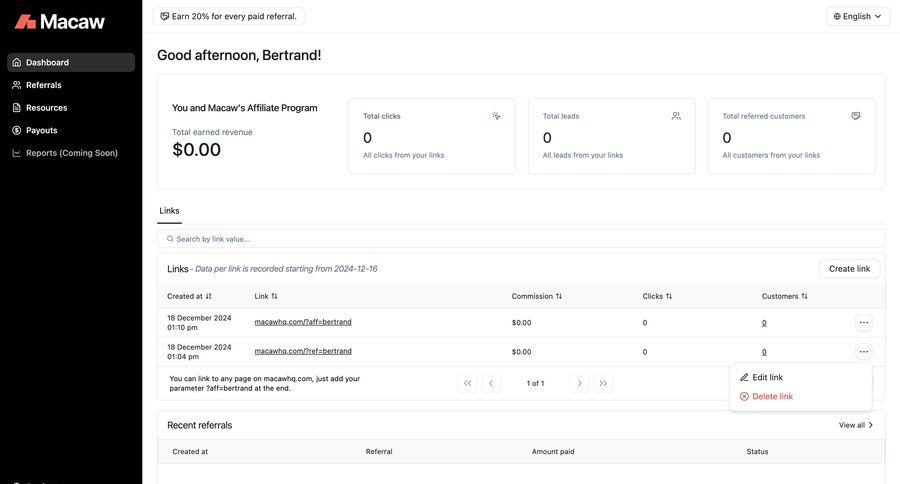Click the 18 December 2024 01:10 pm cell

click(x=199, y=323)
